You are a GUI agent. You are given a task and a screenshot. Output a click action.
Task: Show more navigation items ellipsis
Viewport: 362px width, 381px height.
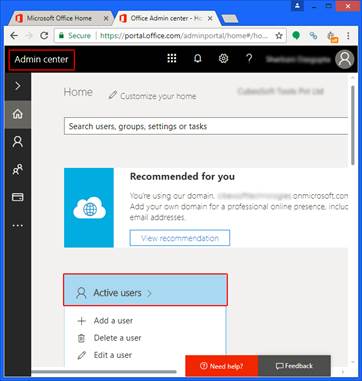(x=18, y=226)
